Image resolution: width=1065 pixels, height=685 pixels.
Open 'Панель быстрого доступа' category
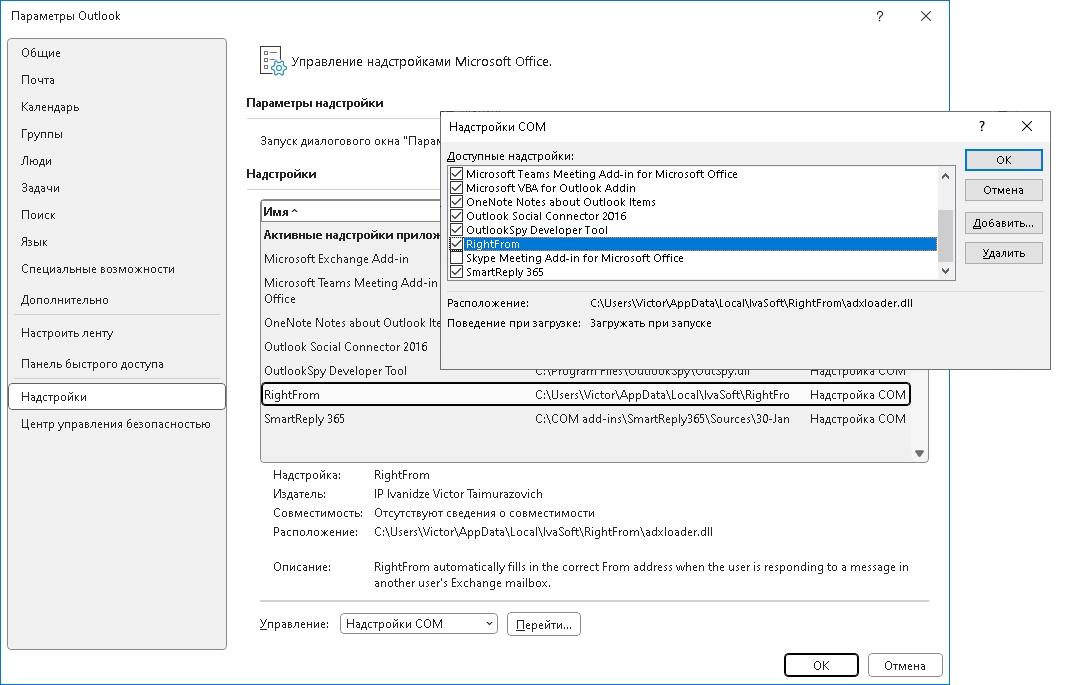92,364
